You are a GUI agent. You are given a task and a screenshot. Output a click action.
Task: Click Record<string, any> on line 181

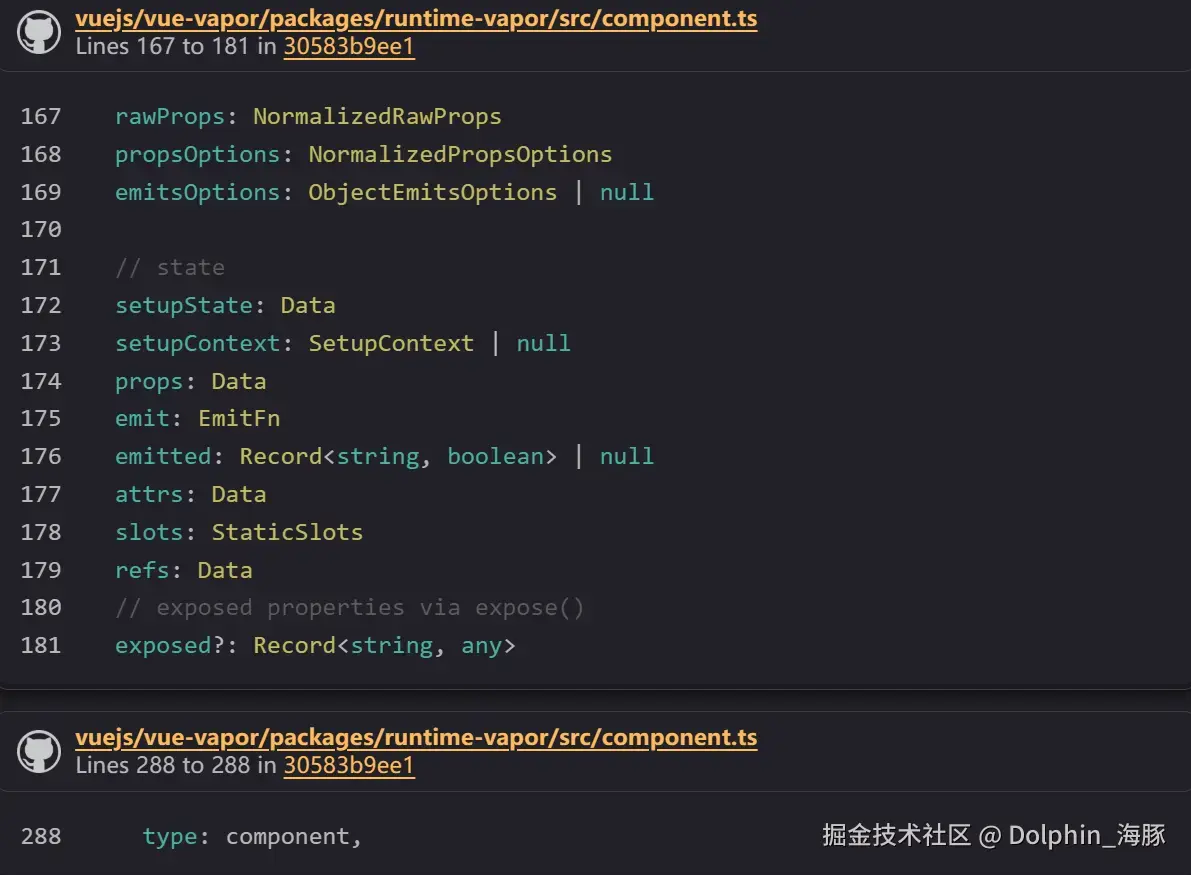pyautogui.click(x=383, y=645)
